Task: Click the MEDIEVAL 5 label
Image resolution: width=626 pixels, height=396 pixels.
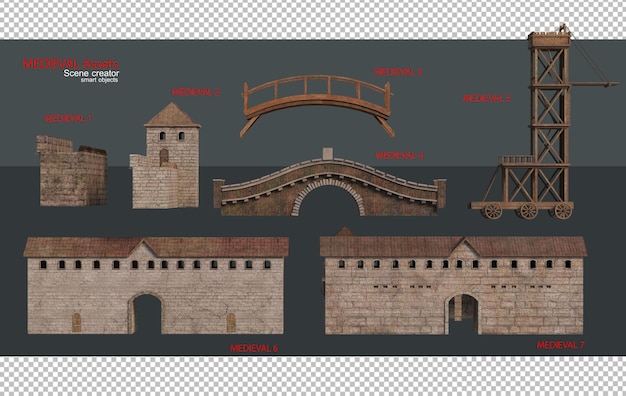Action: (487, 98)
